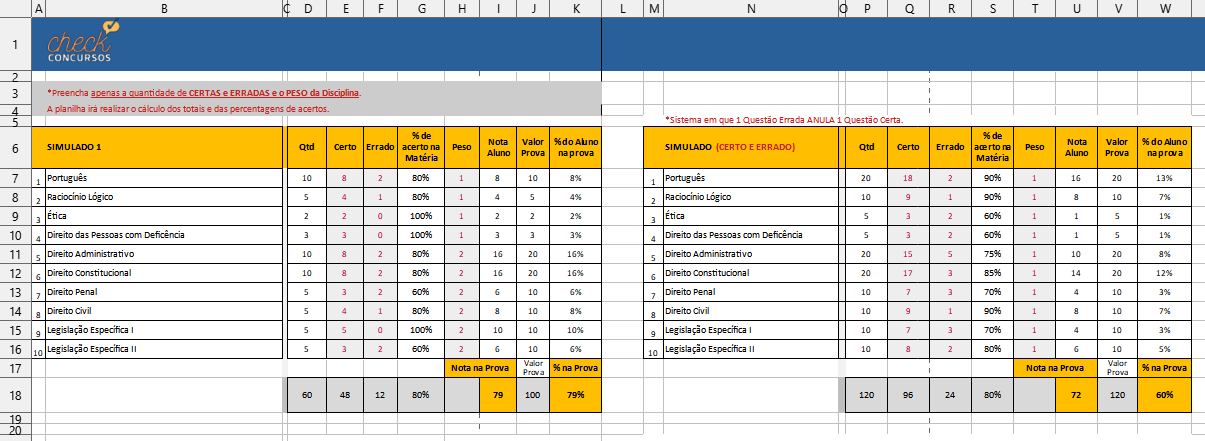Click "75%" in Direito Administrativo row
This screenshot has width=1205, height=441.
point(992,254)
